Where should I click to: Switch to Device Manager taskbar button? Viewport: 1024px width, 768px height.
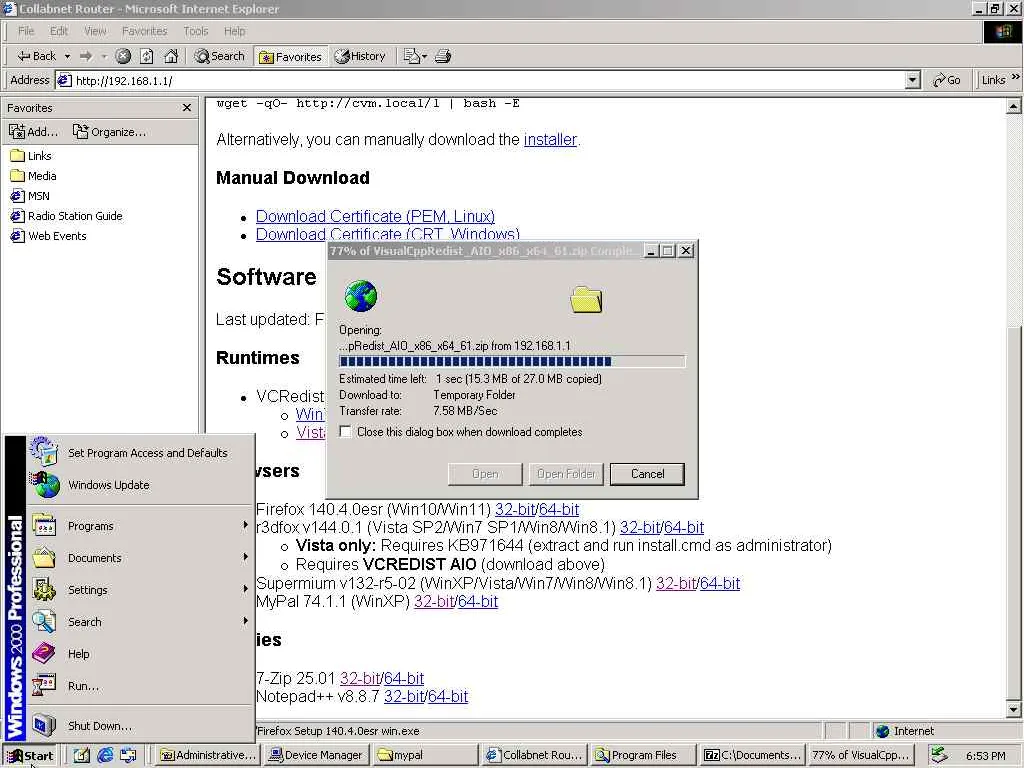[317, 755]
